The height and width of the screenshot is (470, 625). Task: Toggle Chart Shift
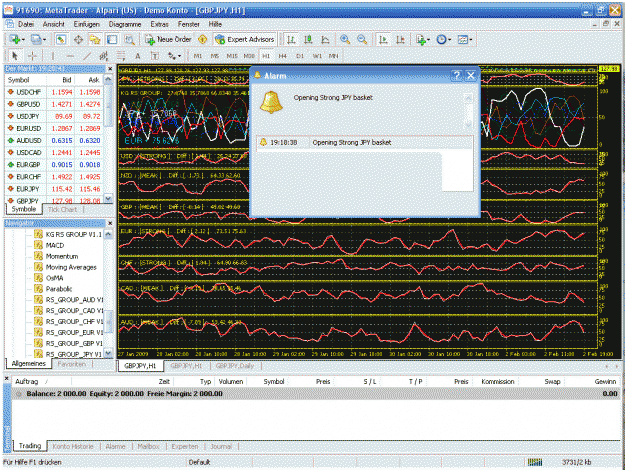[x=401, y=39]
